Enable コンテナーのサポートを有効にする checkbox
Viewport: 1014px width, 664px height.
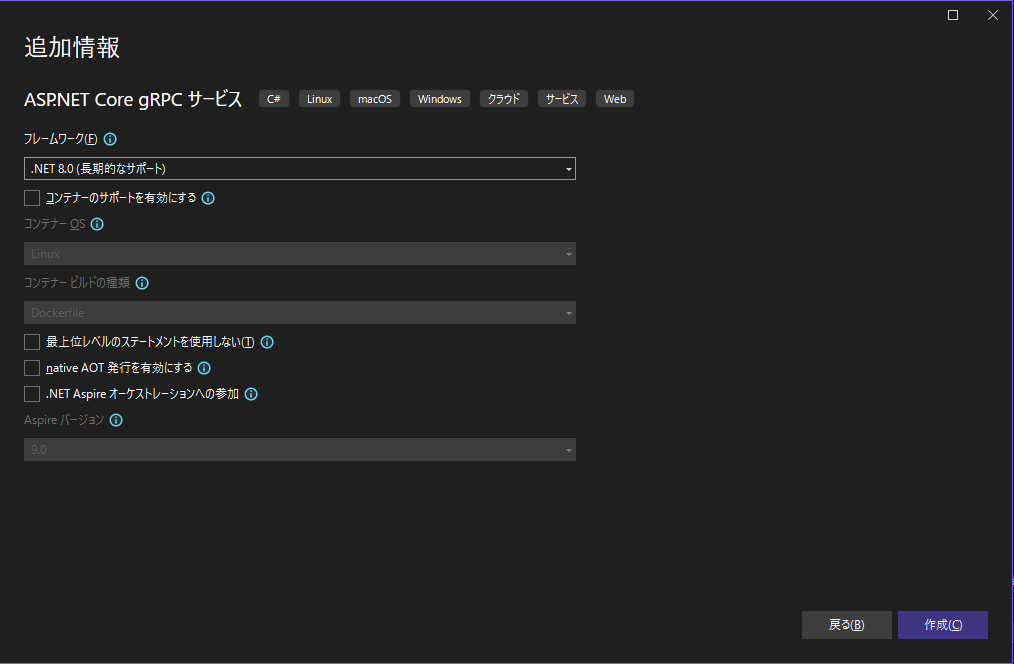(32, 198)
